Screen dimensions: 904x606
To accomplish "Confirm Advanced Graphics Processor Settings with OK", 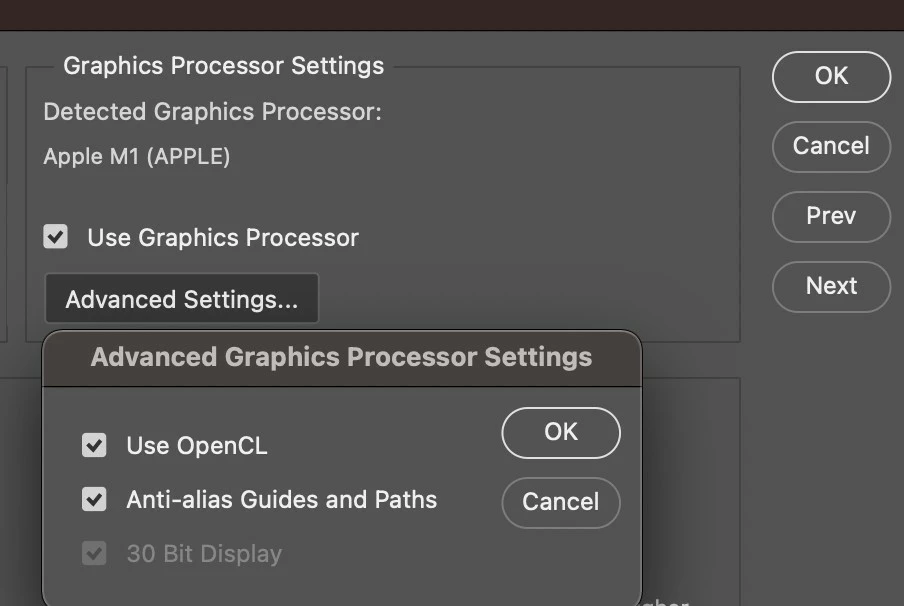I will point(561,432).
